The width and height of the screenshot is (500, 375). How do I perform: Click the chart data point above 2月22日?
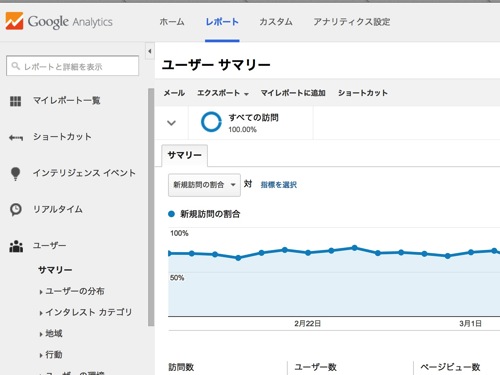point(308,253)
